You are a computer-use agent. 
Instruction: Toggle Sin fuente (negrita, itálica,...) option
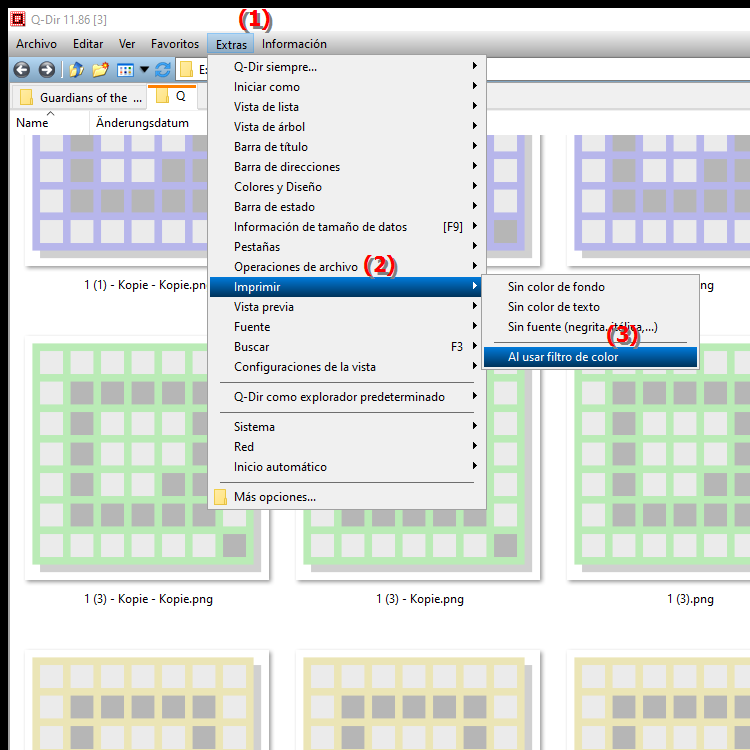click(590, 327)
